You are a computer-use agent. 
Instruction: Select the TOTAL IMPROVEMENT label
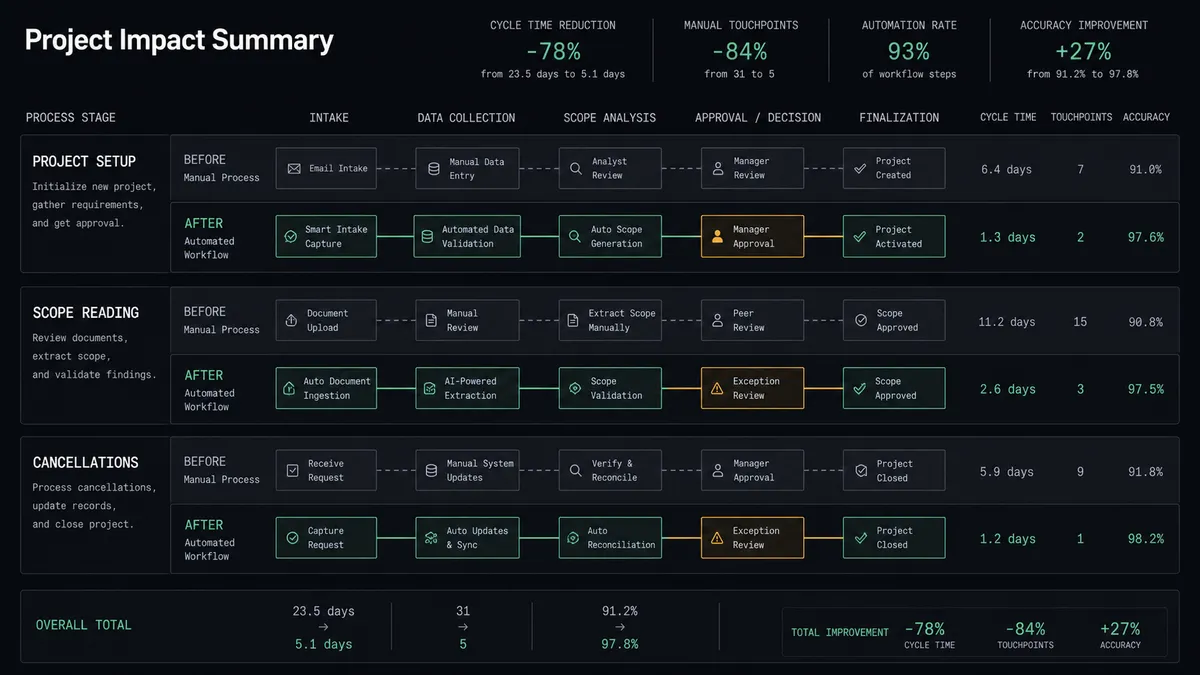(840, 632)
